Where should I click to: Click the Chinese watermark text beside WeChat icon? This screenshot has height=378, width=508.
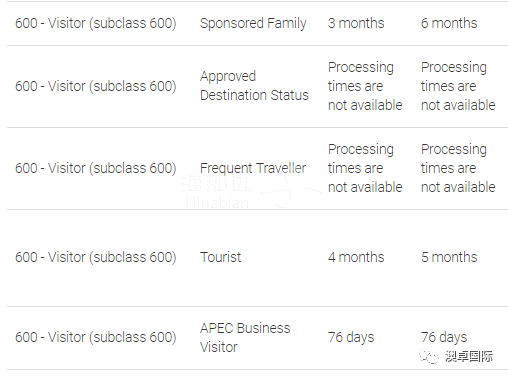pyautogui.click(x=469, y=356)
